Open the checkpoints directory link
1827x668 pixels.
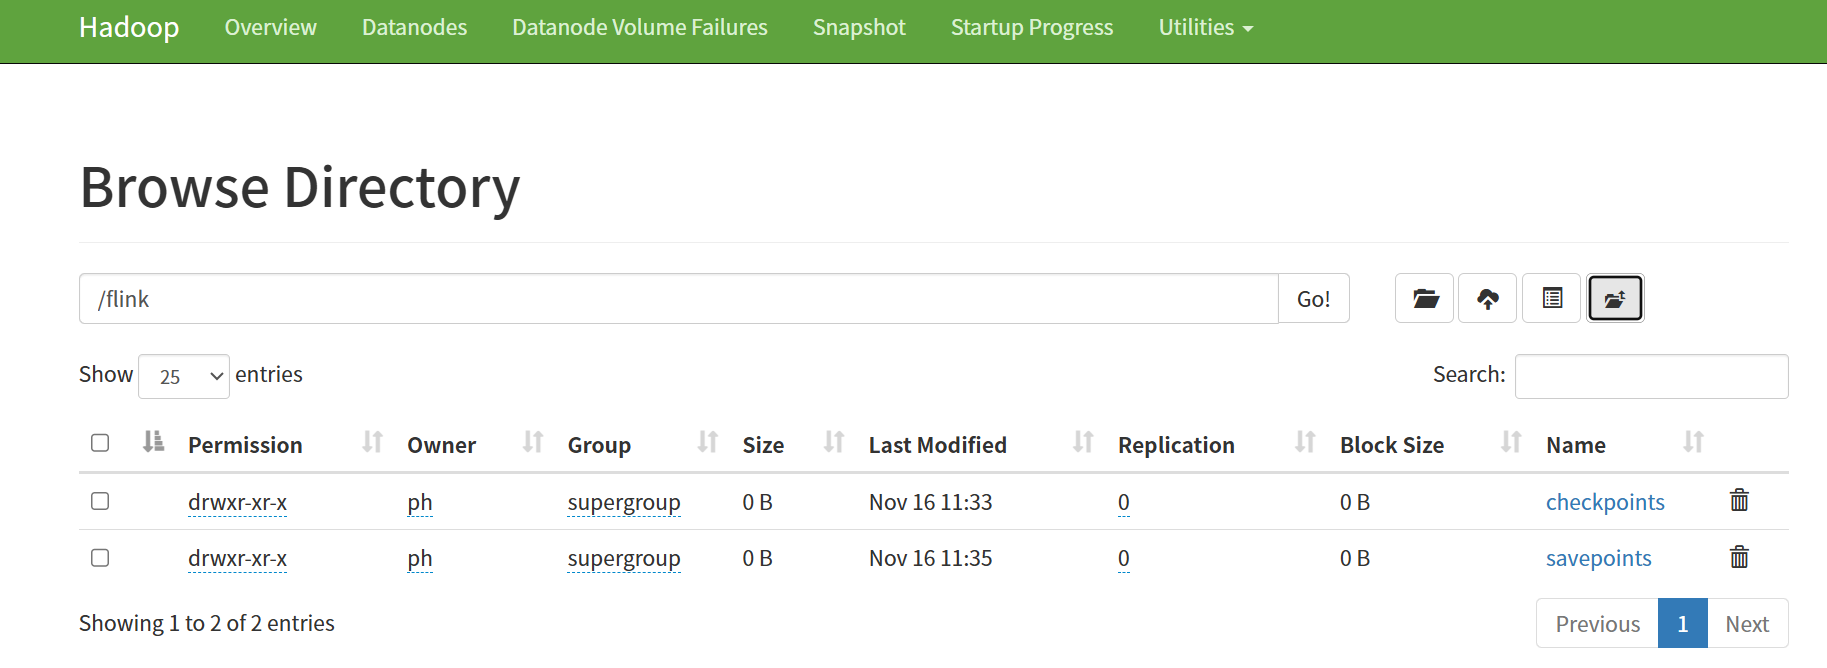coord(1604,502)
